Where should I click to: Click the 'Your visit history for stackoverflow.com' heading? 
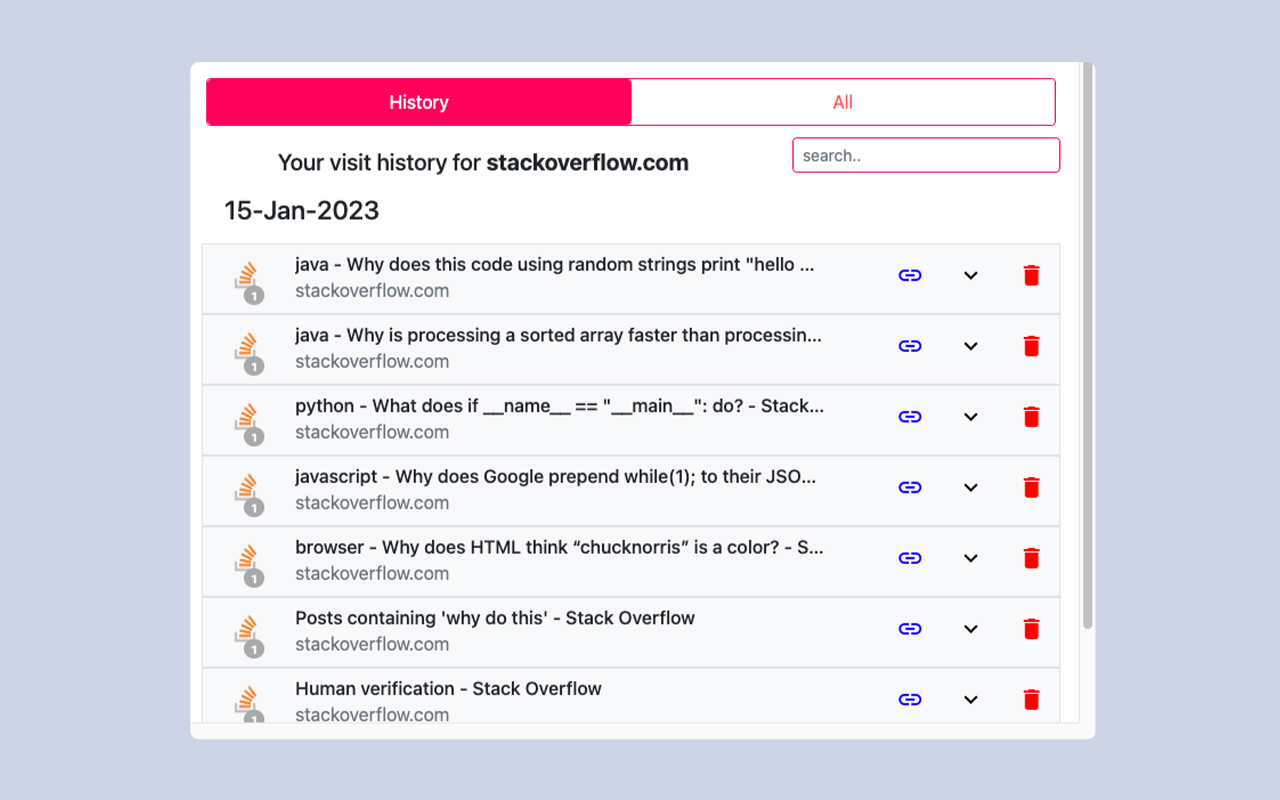pos(483,162)
